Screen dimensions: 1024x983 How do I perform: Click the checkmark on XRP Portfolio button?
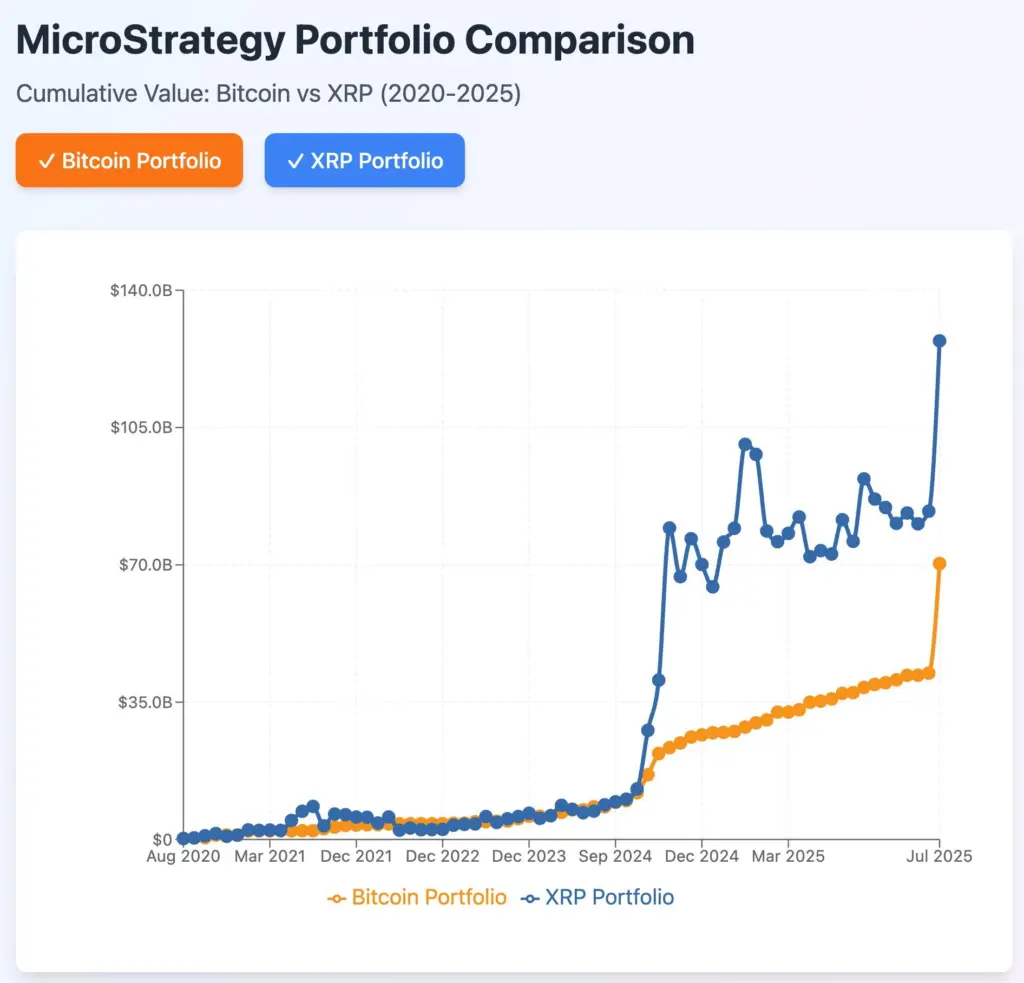295,160
